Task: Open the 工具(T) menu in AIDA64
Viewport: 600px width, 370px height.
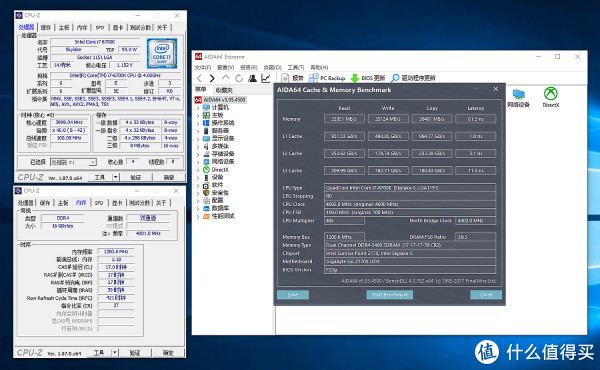Action: pyautogui.click(x=296, y=67)
